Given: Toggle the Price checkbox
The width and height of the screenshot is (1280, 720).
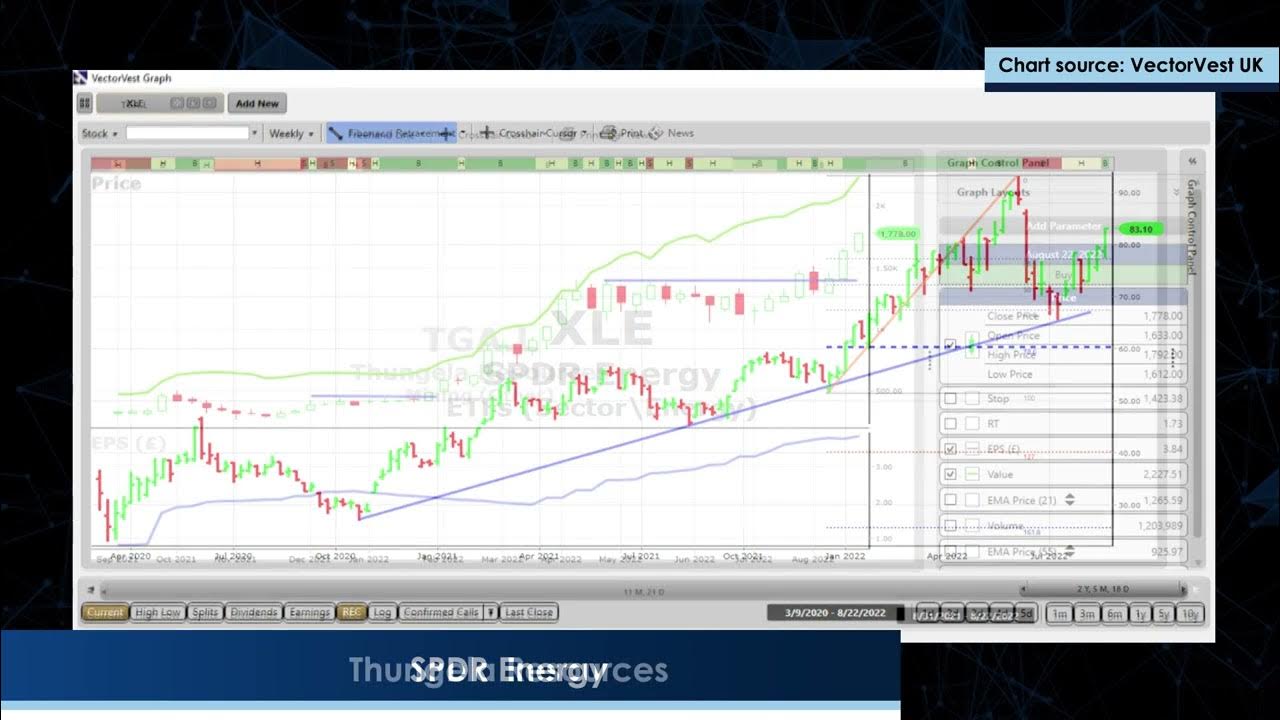Looking at the screenshot, I should pyautogui.click(x=950, y=345).
